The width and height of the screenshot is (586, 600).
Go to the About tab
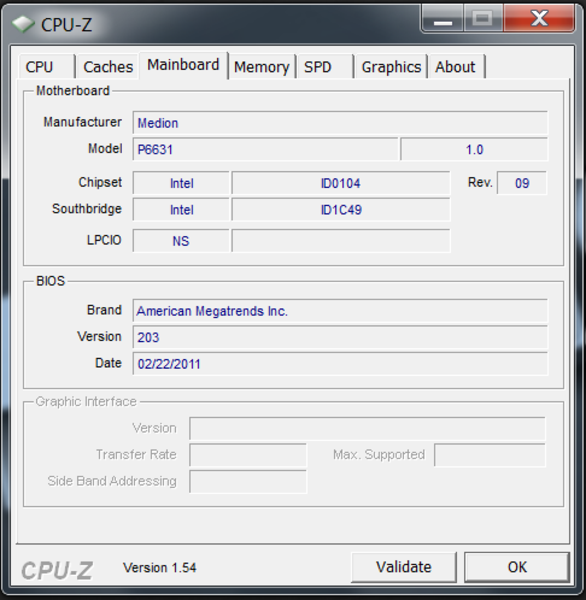pyautogui.click(x=456, y=67)
